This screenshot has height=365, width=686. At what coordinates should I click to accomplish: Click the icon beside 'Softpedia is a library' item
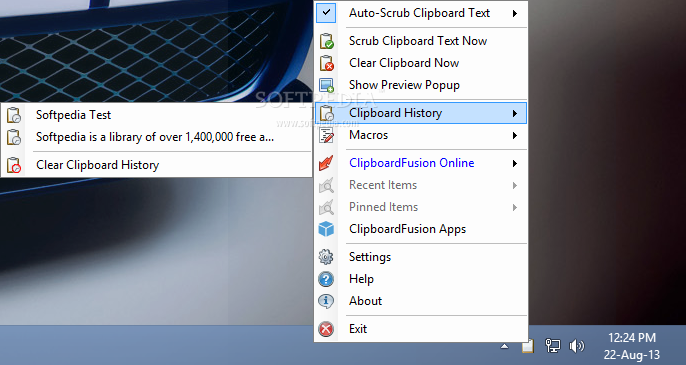tap(14, 137)
